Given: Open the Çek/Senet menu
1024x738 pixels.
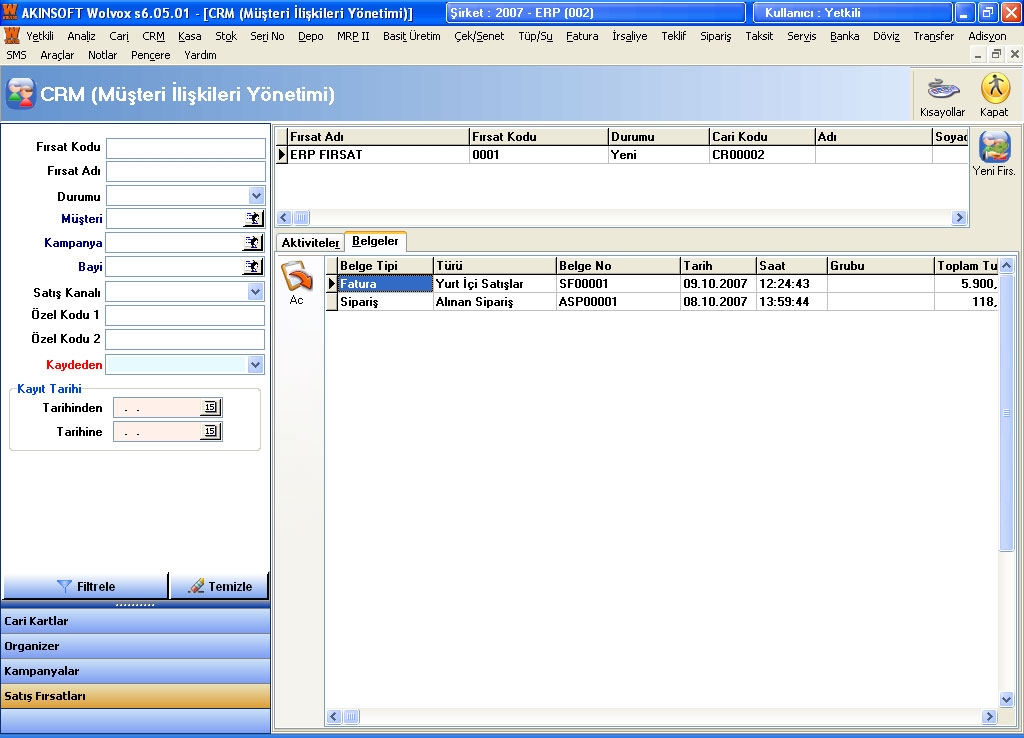Looking at the screenshot, I should coord(479,36).
